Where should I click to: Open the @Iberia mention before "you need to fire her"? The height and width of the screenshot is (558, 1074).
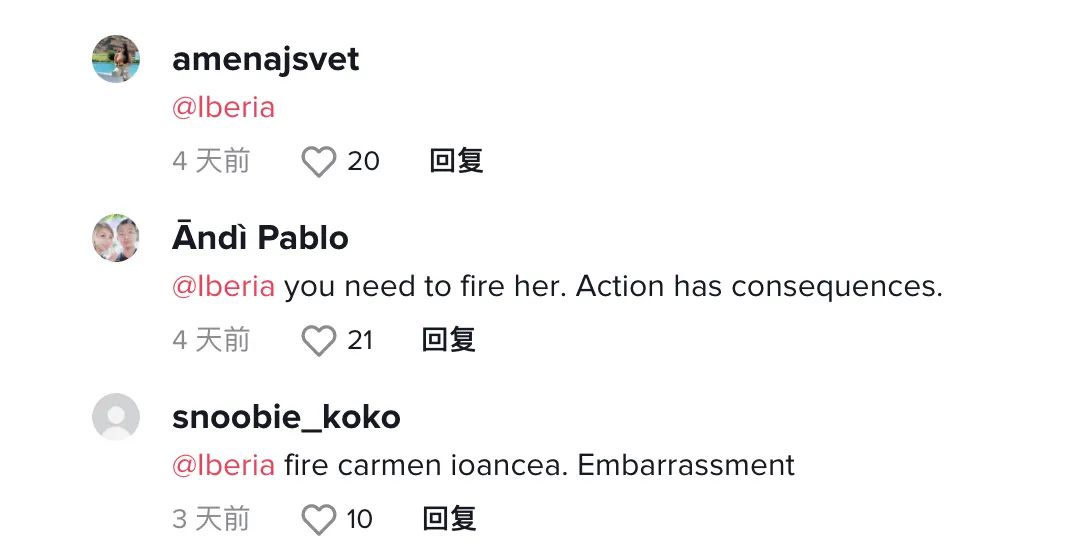pos(223,286)
